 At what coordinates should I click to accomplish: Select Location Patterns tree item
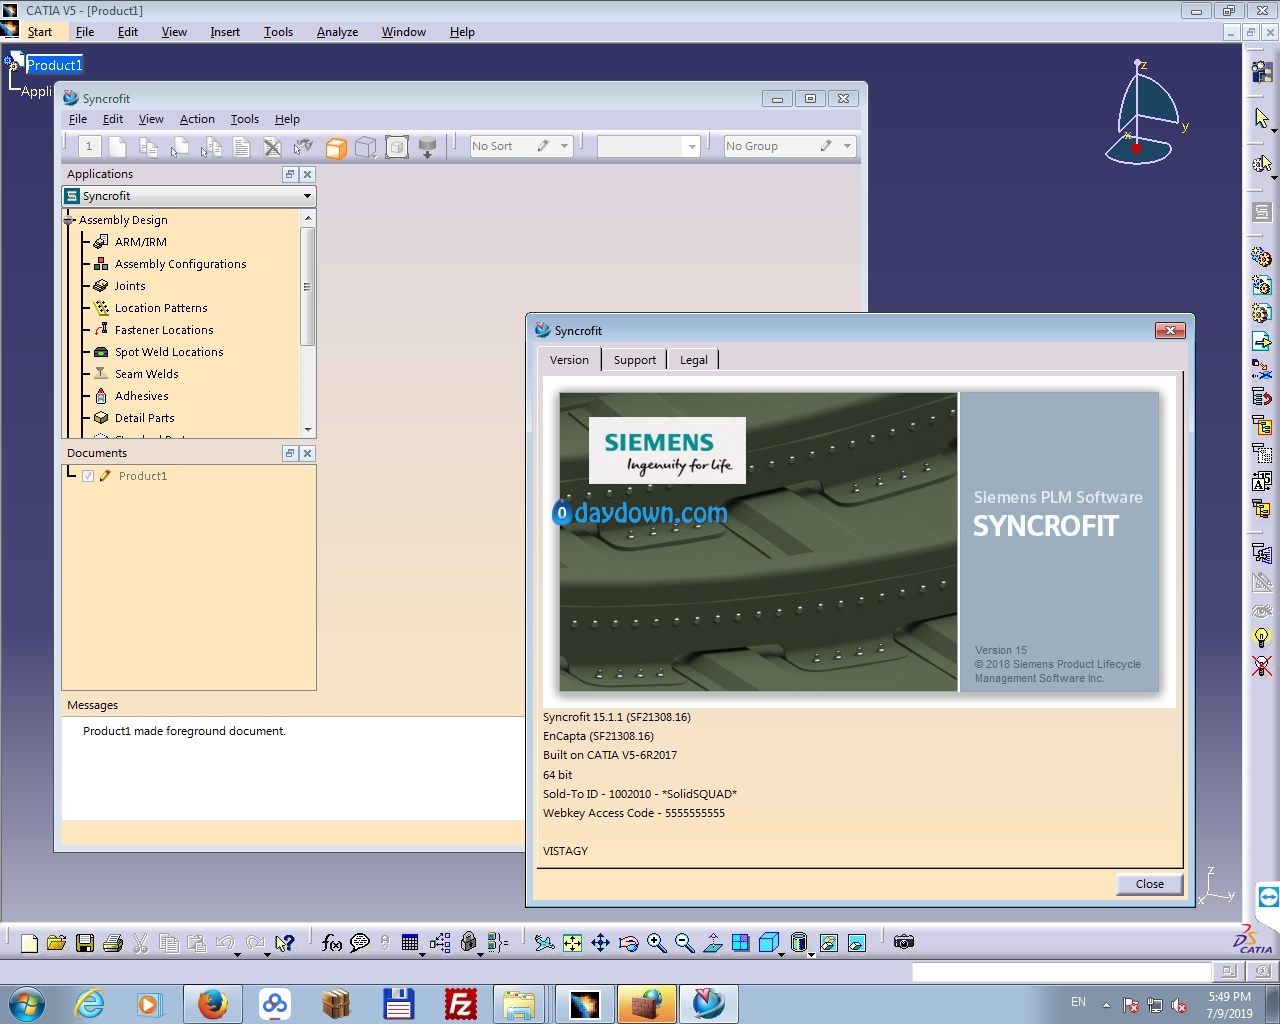tap(161, 308)
